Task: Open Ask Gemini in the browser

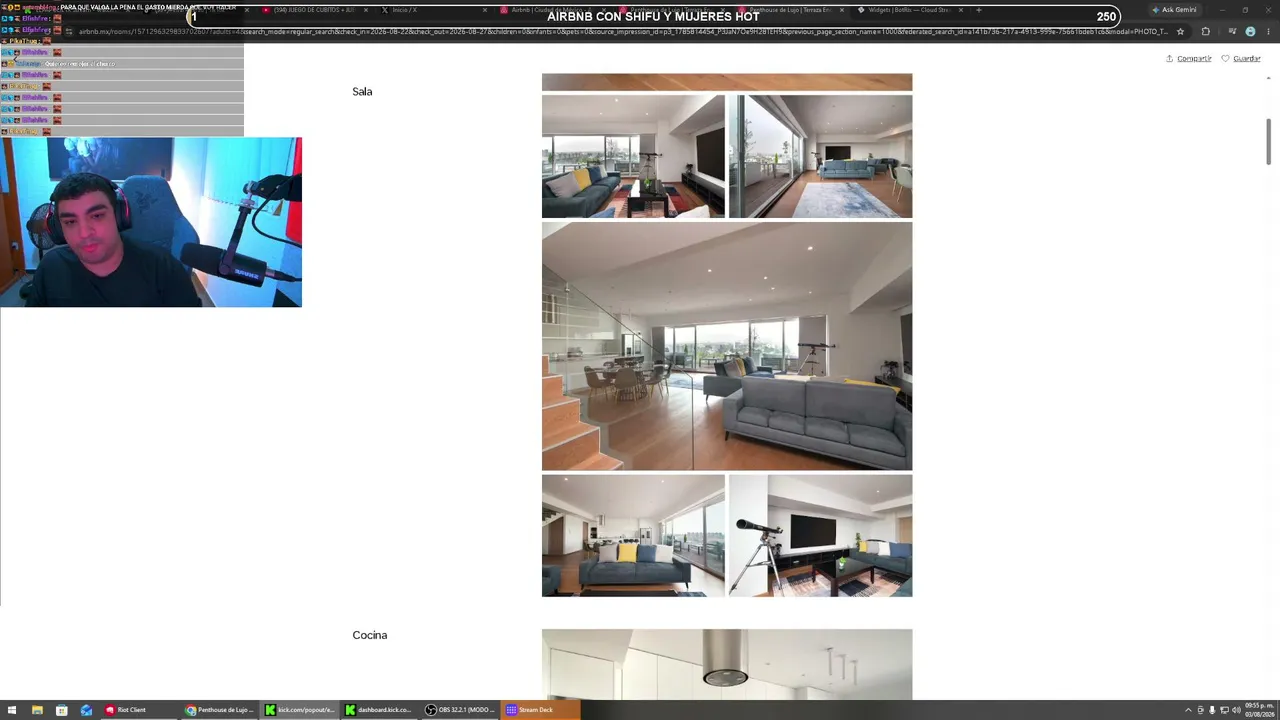Action: (x=1173, y=10)
